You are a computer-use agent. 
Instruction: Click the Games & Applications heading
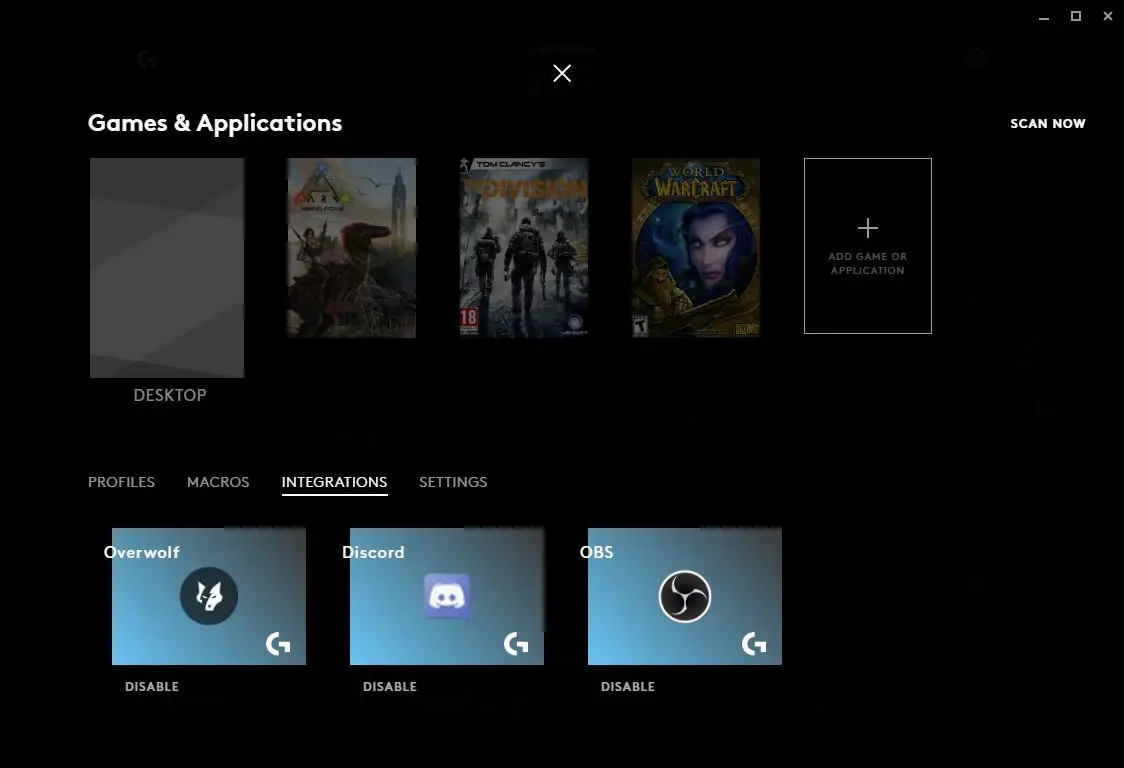point(215,123)
